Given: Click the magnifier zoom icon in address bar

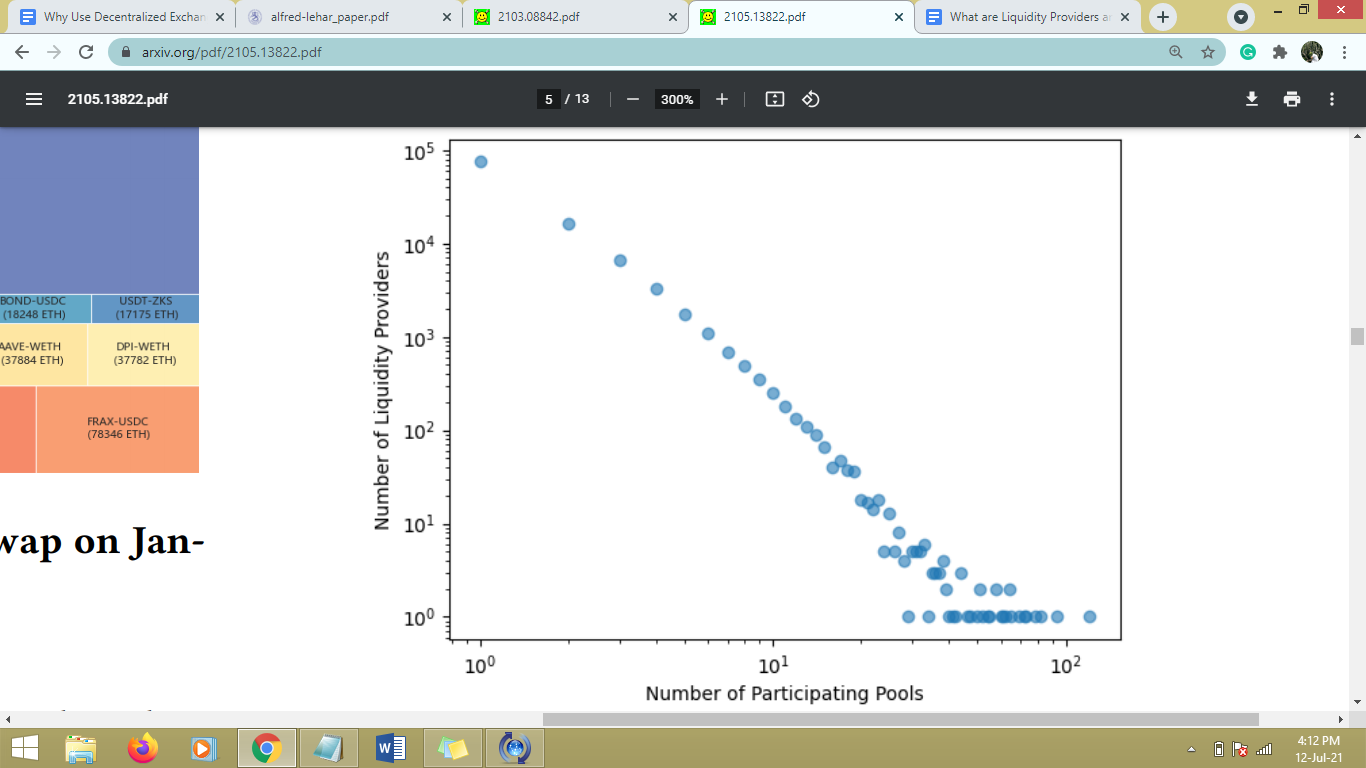Looking at the screenshot, I should tap(1176, 52).
